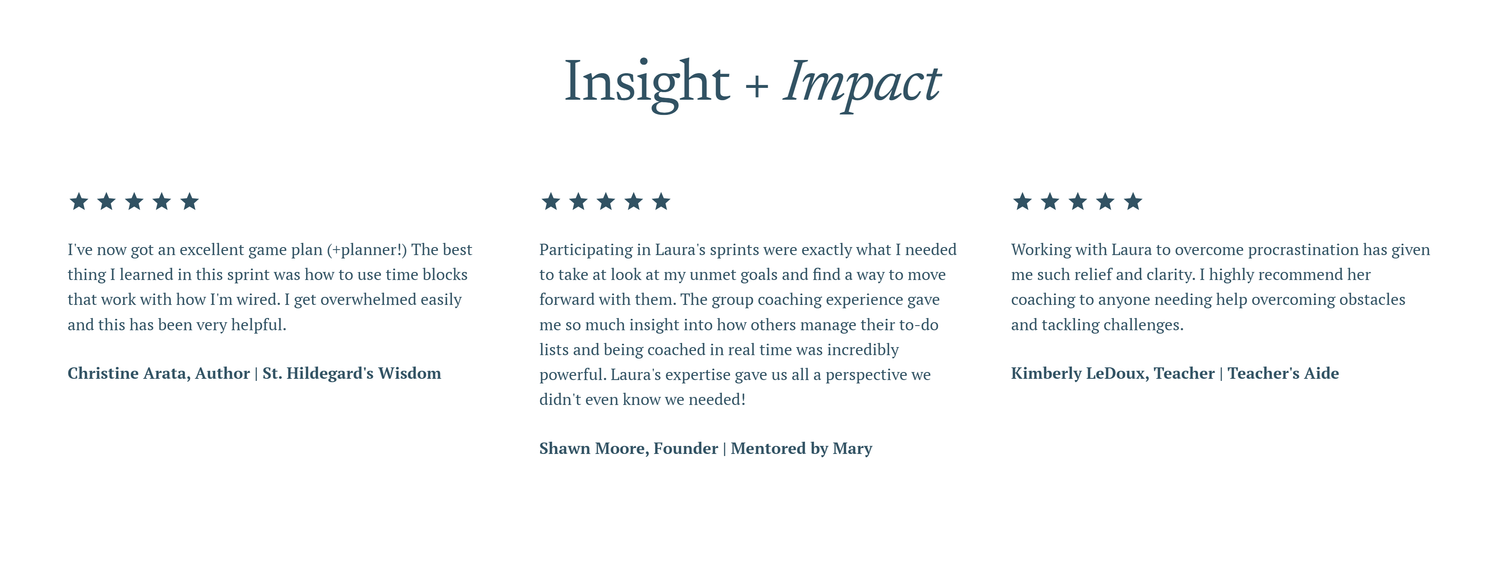The image size is (1500, 568).
Task: Click the "Insight + Impact" heading
Action: [x=752, y=82]
